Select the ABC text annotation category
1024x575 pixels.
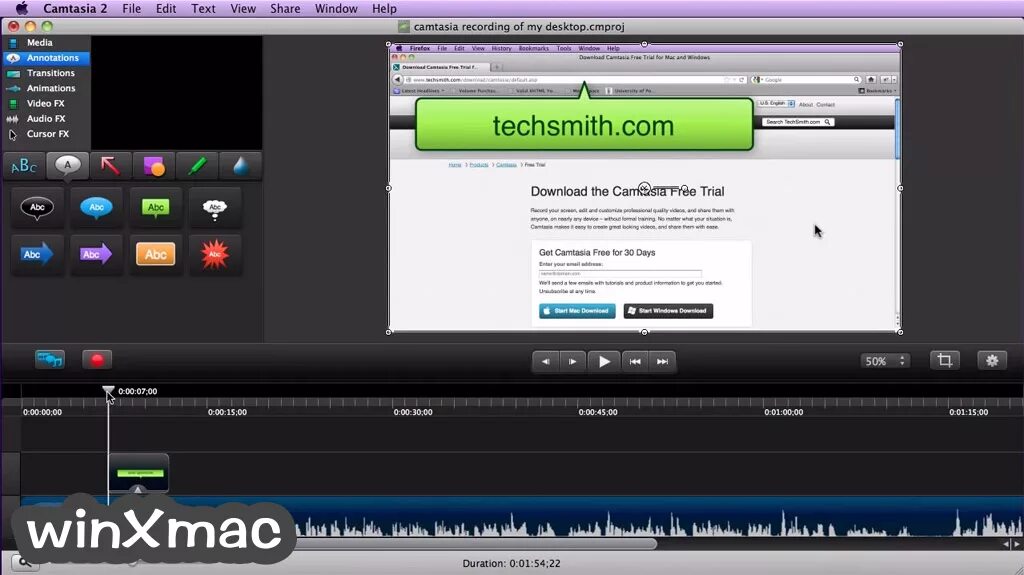[24, 166]
